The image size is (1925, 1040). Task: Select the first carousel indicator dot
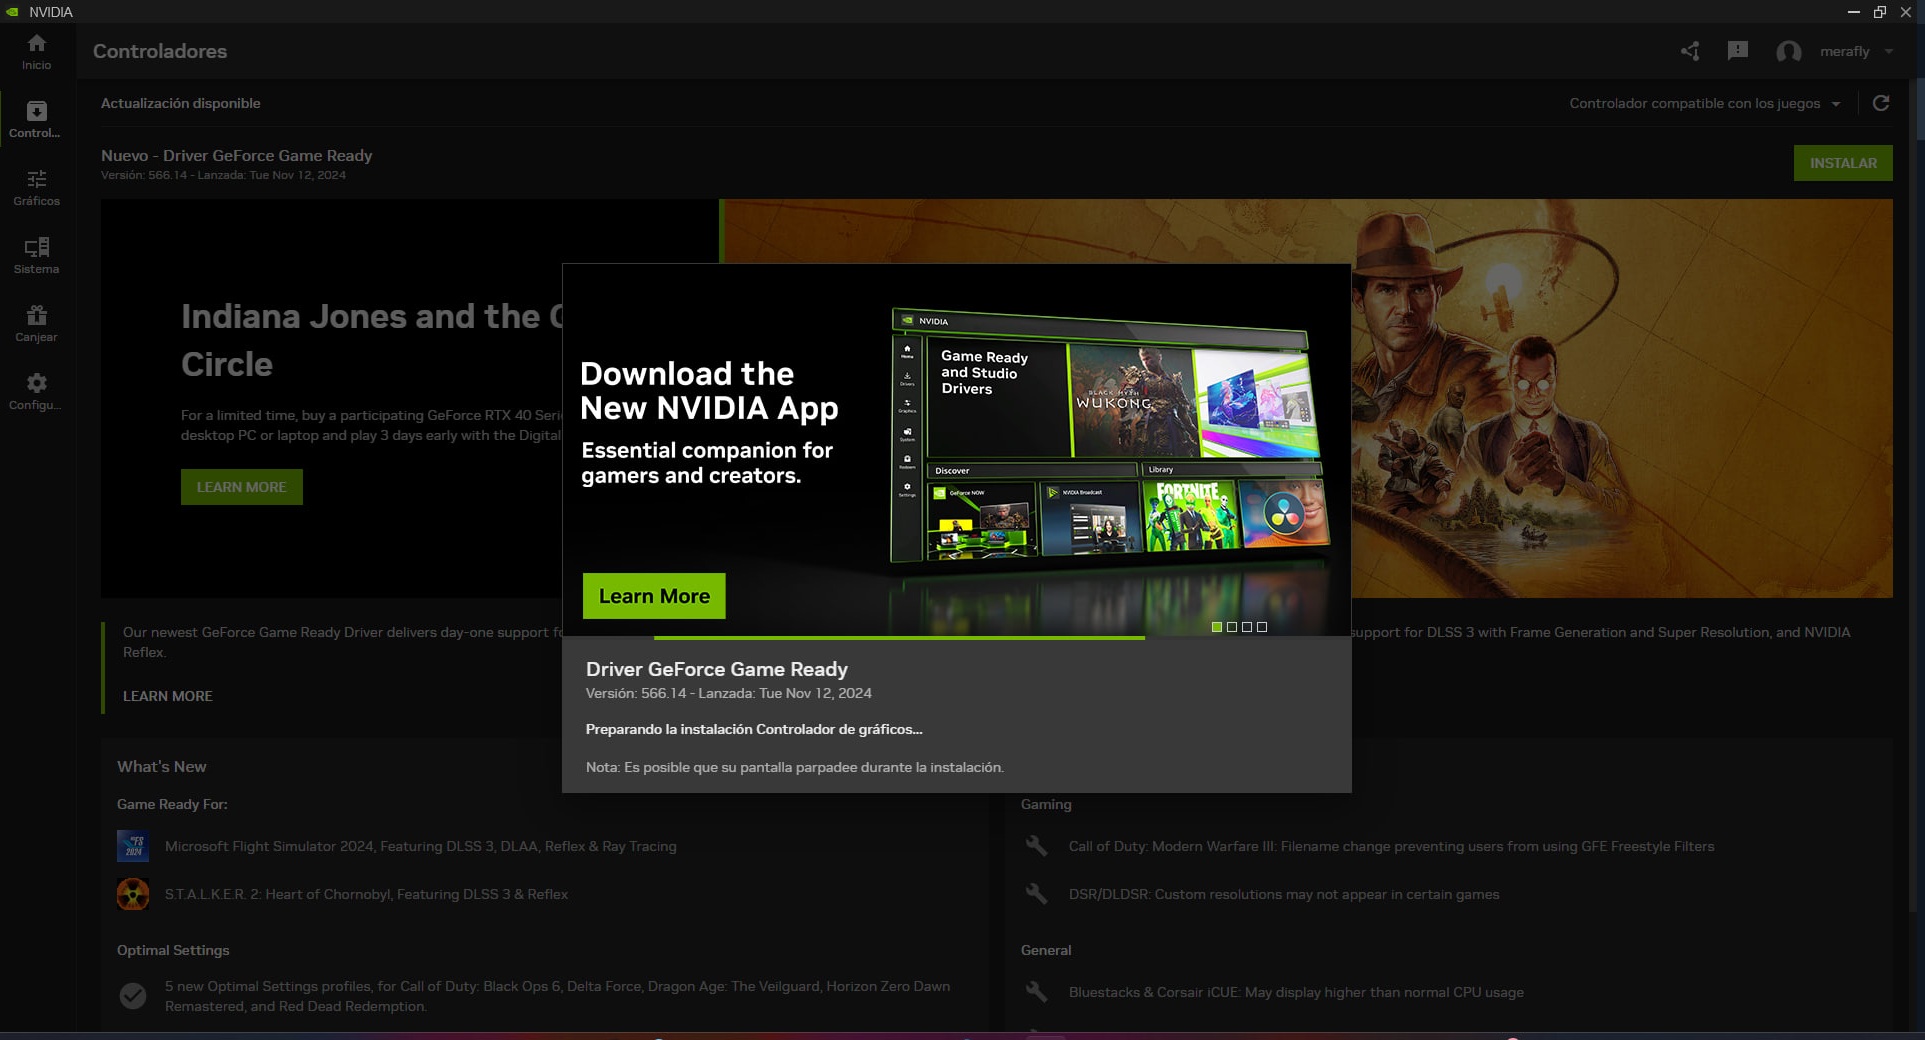click(1217, 627)
